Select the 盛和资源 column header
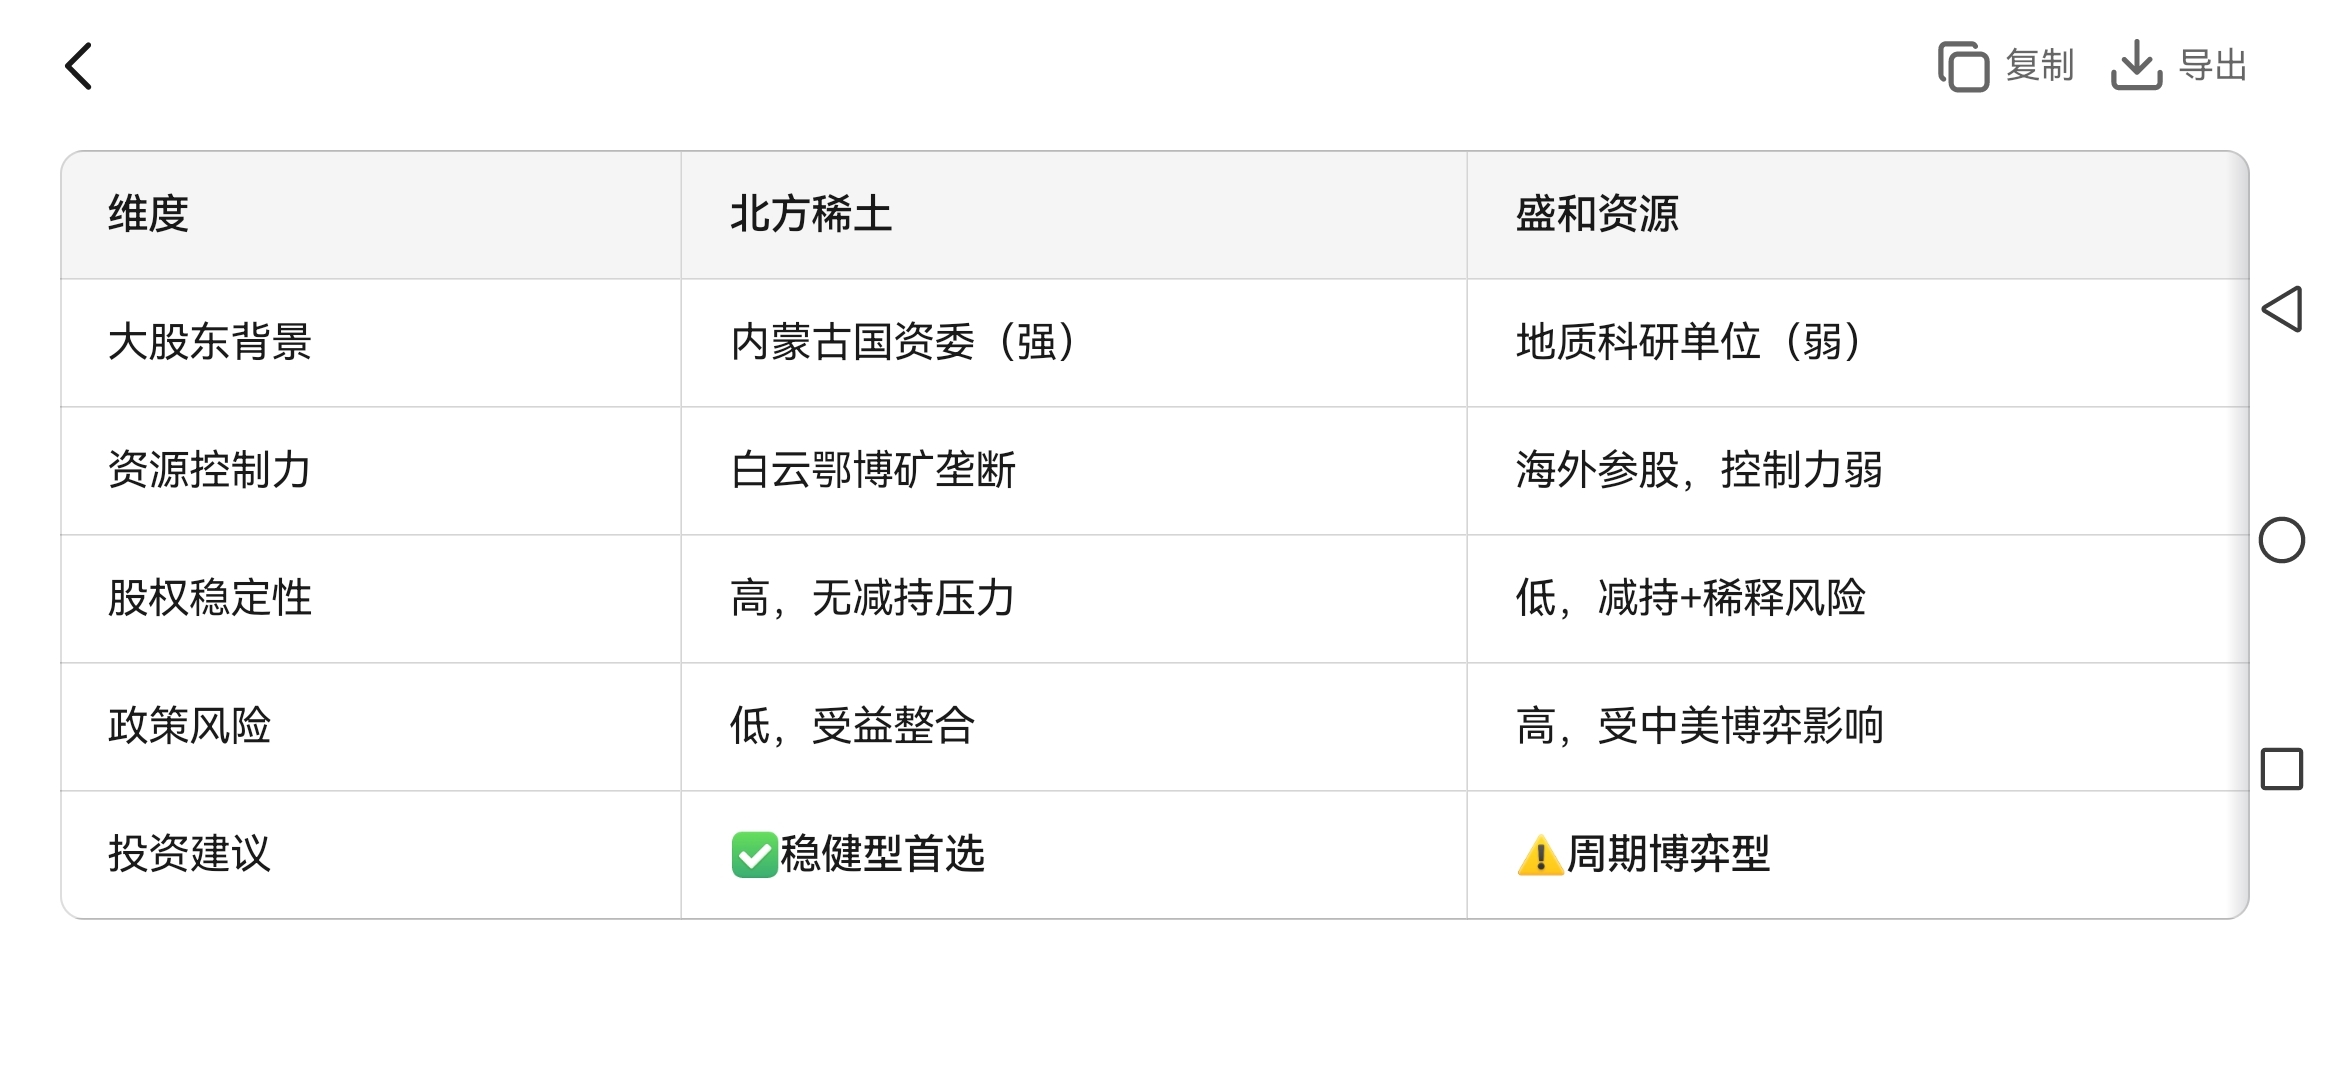The image size is (2340, 1080). [1597, 214]
